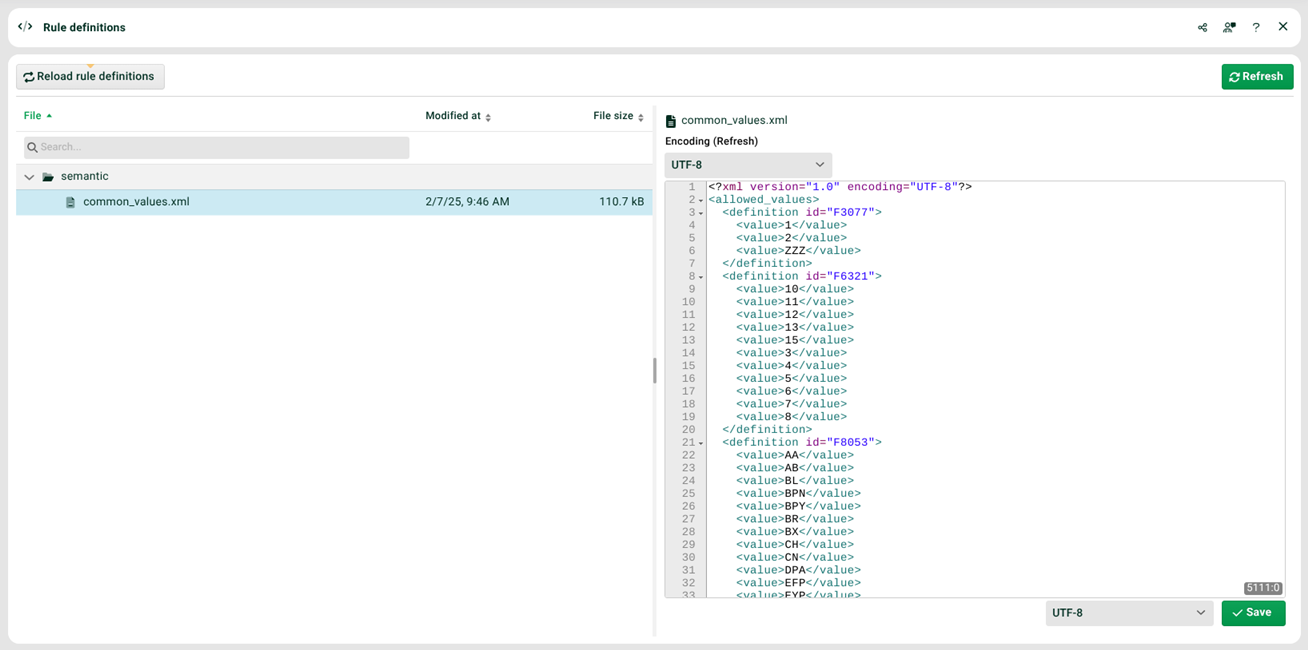Select the semantic folder row

334,177
